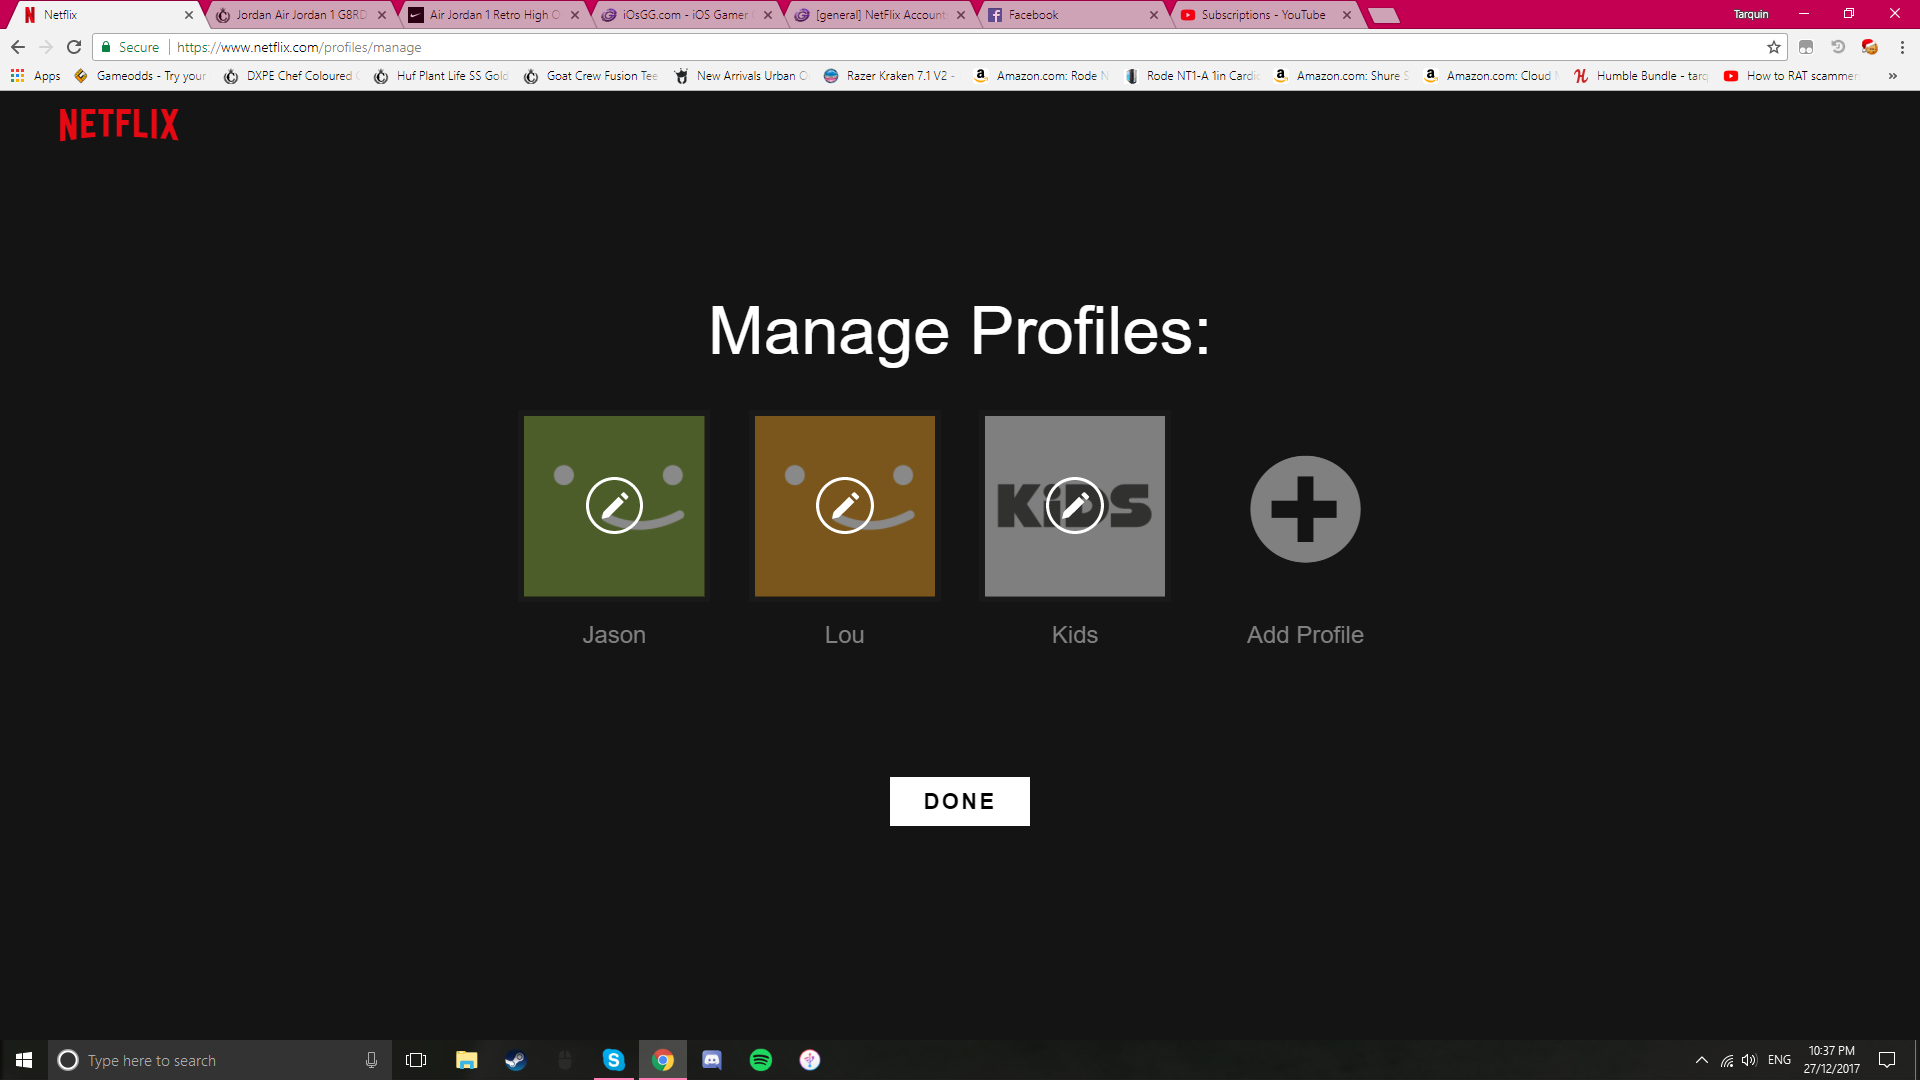Open the clock showing 10:37 PM
Viewport: 1920px width, 1080px height.
(x=1831, y=1060)
